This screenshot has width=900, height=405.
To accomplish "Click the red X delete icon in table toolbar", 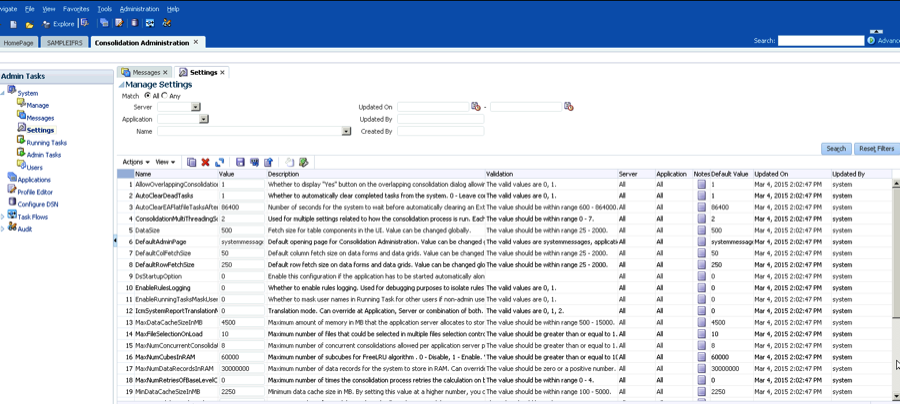I will 205,162.
